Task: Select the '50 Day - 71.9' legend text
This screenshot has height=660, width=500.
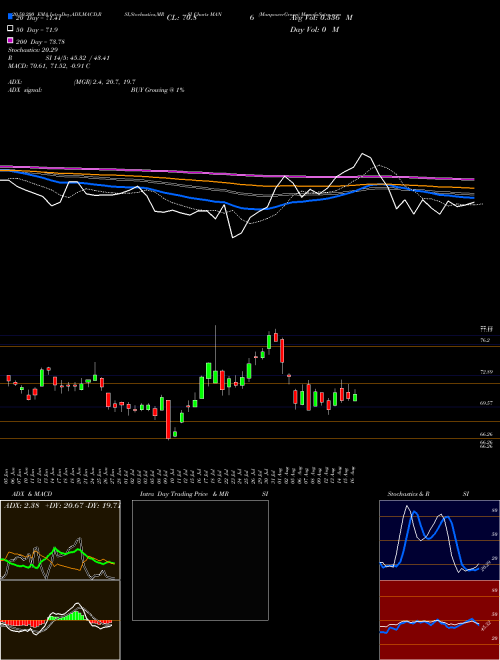Action: pos(37,30)
